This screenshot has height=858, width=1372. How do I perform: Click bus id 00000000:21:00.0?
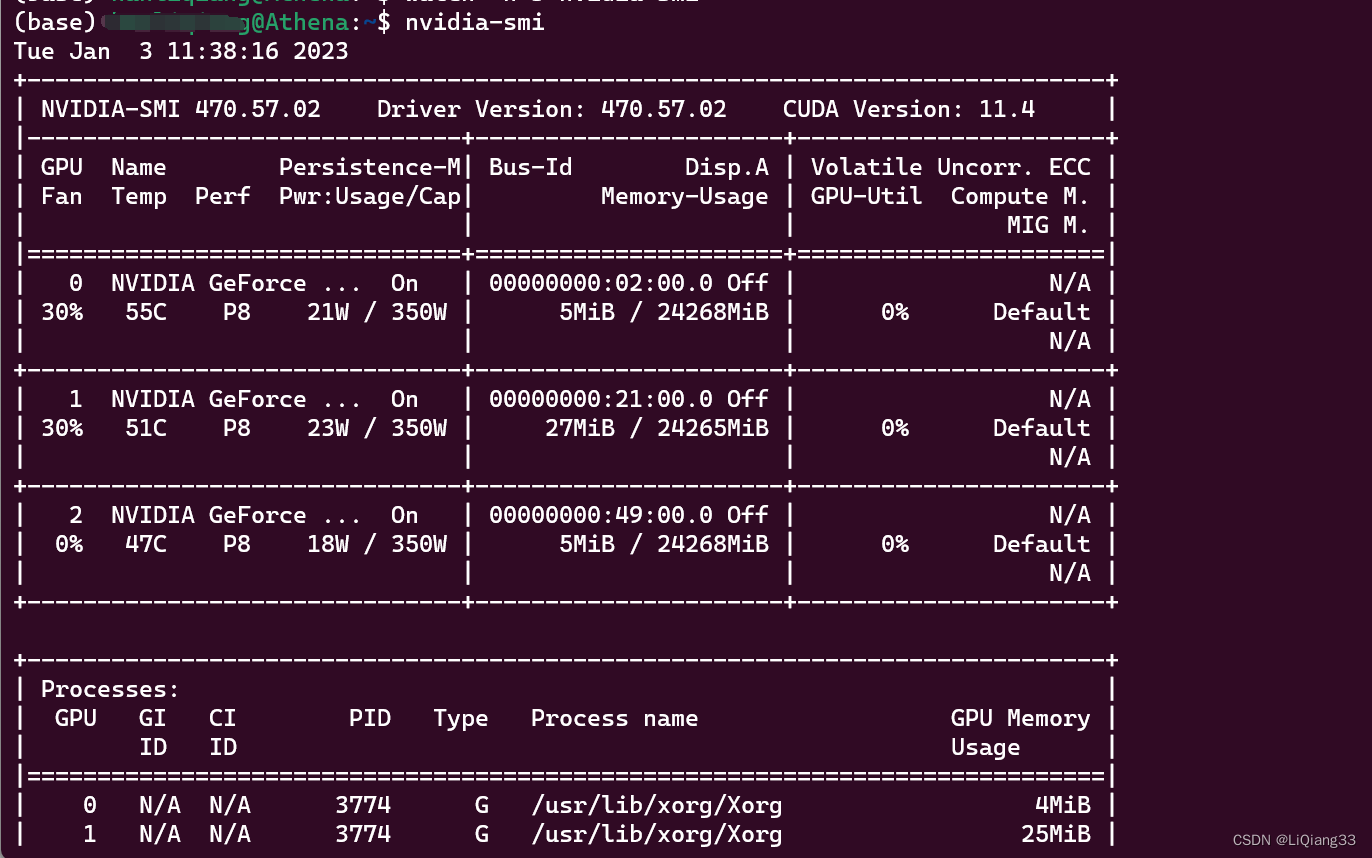pos(601,399)
